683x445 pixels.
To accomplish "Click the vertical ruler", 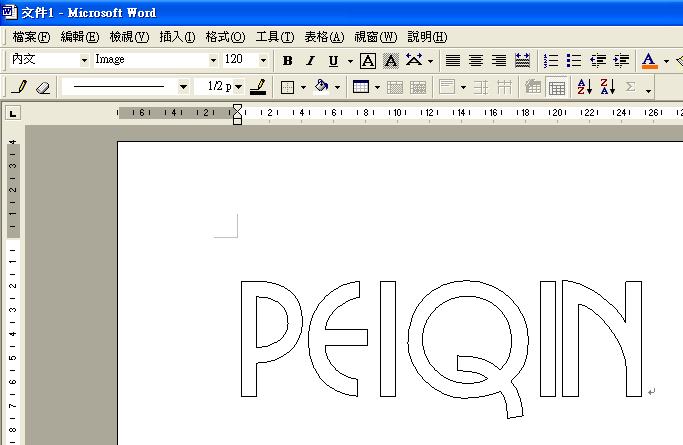I will (13, 291).
